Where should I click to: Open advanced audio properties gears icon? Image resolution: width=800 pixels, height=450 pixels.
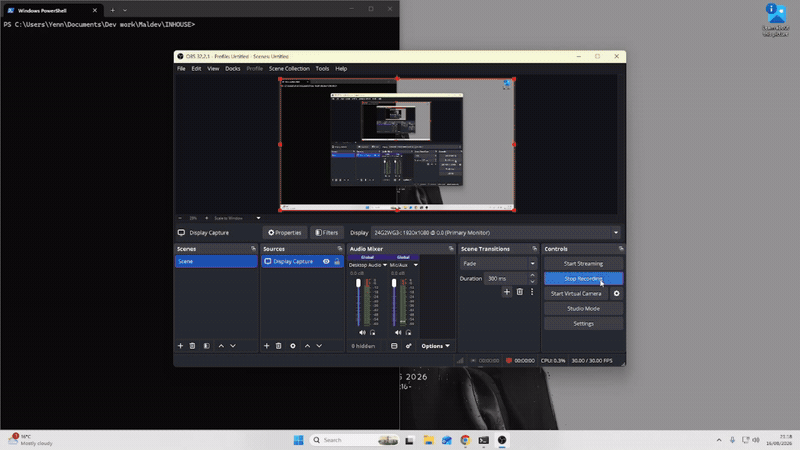(408, 346)
